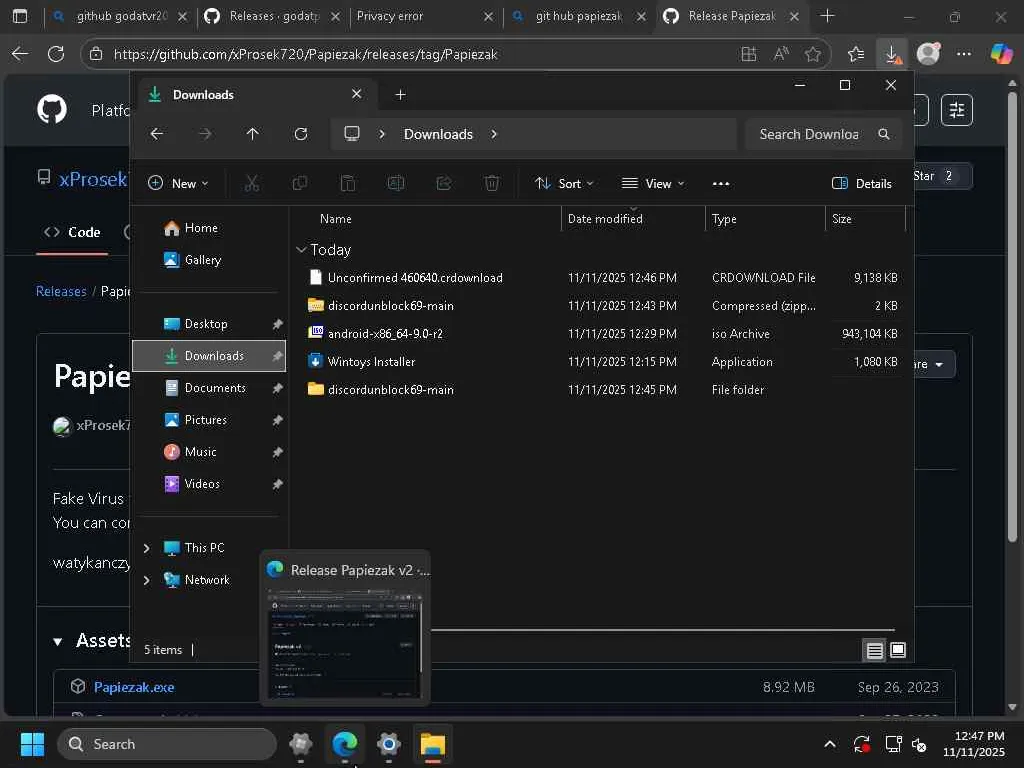Viewport: 1024px width, 768px height.
Task: Switch to the Privacy error browser tab
Action: click(x=423, y=16)
